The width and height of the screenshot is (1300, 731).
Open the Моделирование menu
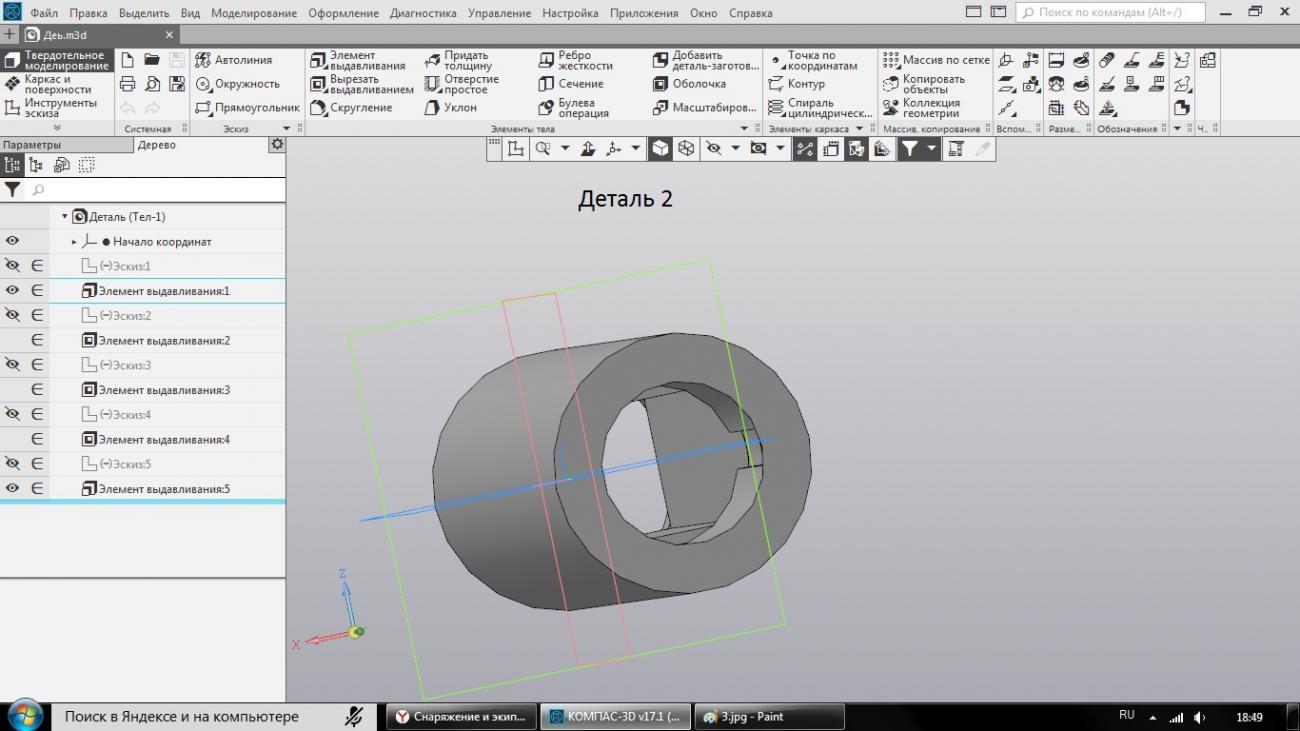(253, 13)
